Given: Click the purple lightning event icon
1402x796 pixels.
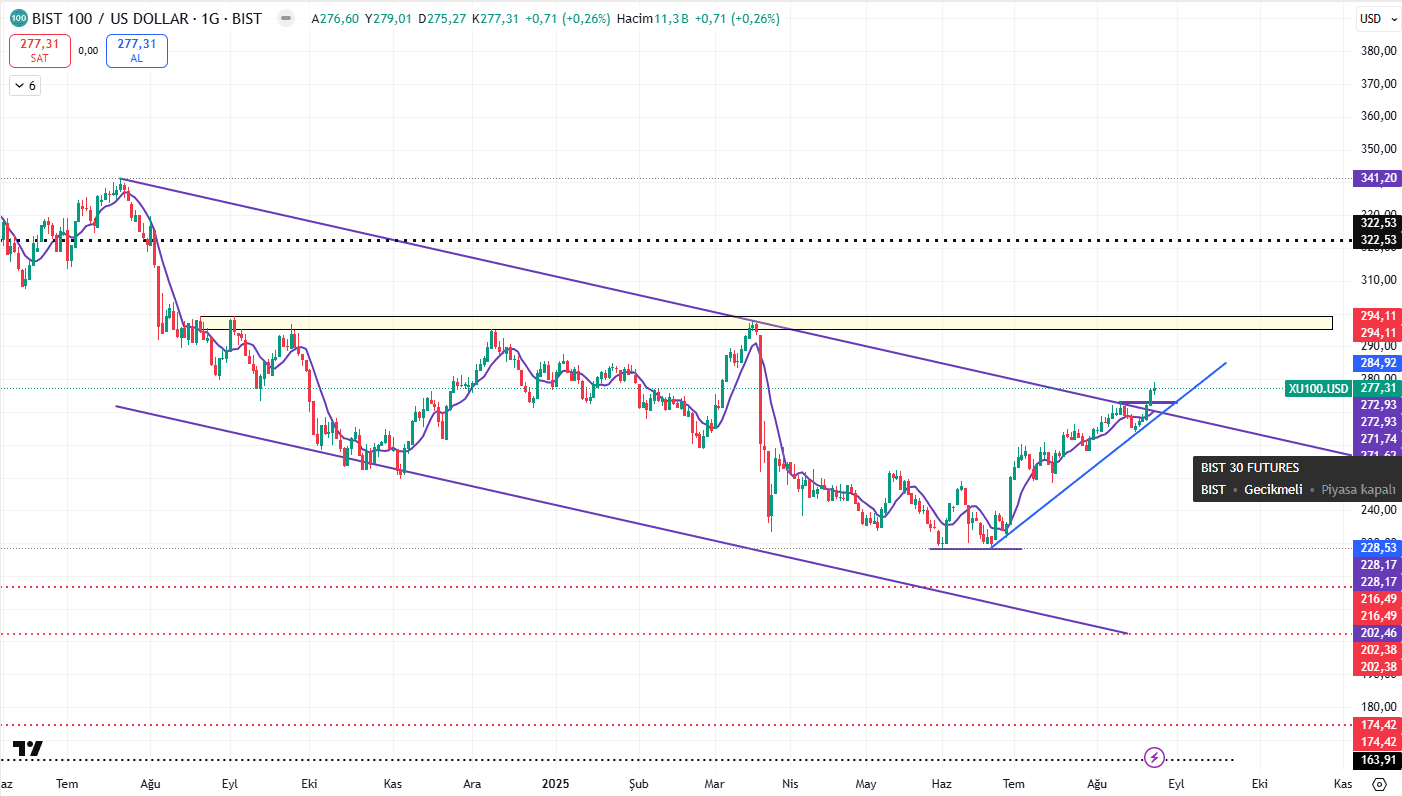Looking at the screenshot, I should coord(1154,756).
